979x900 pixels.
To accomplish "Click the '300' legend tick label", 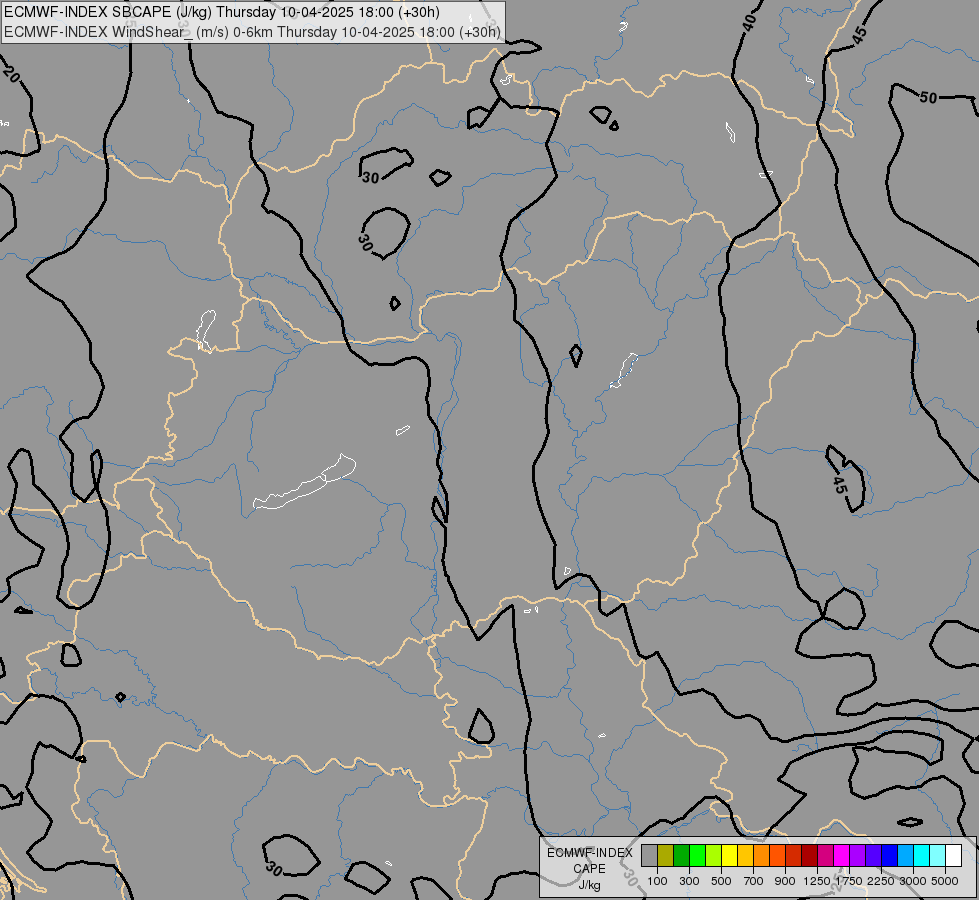I will tap(689, 881).
